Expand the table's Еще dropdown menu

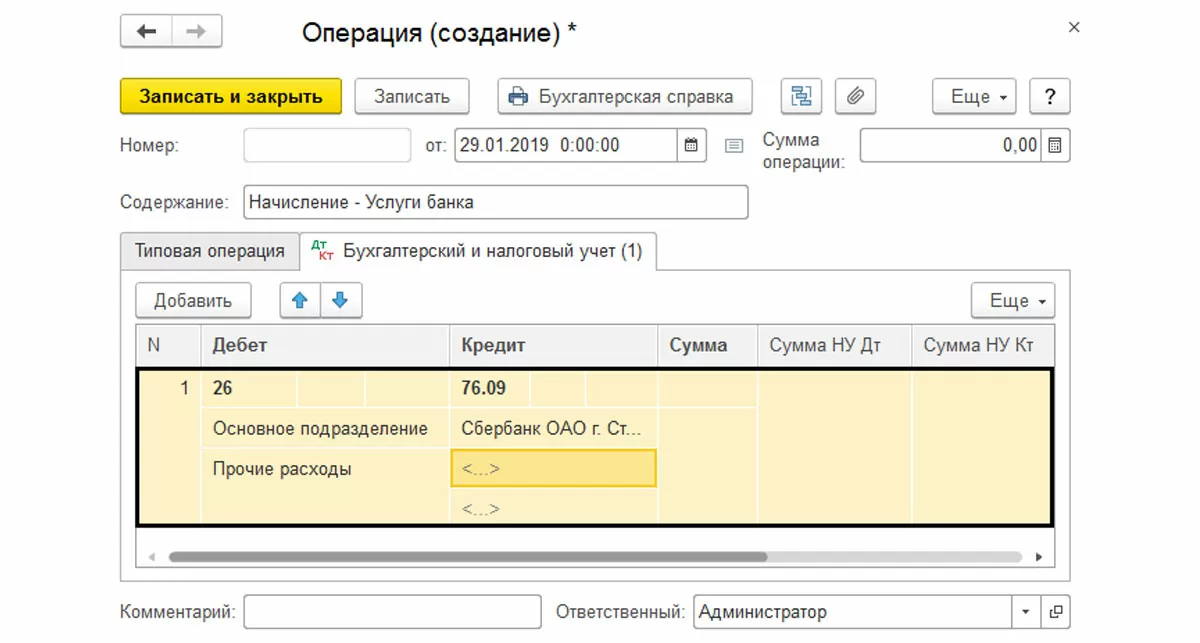click(x=1013, y=300)
